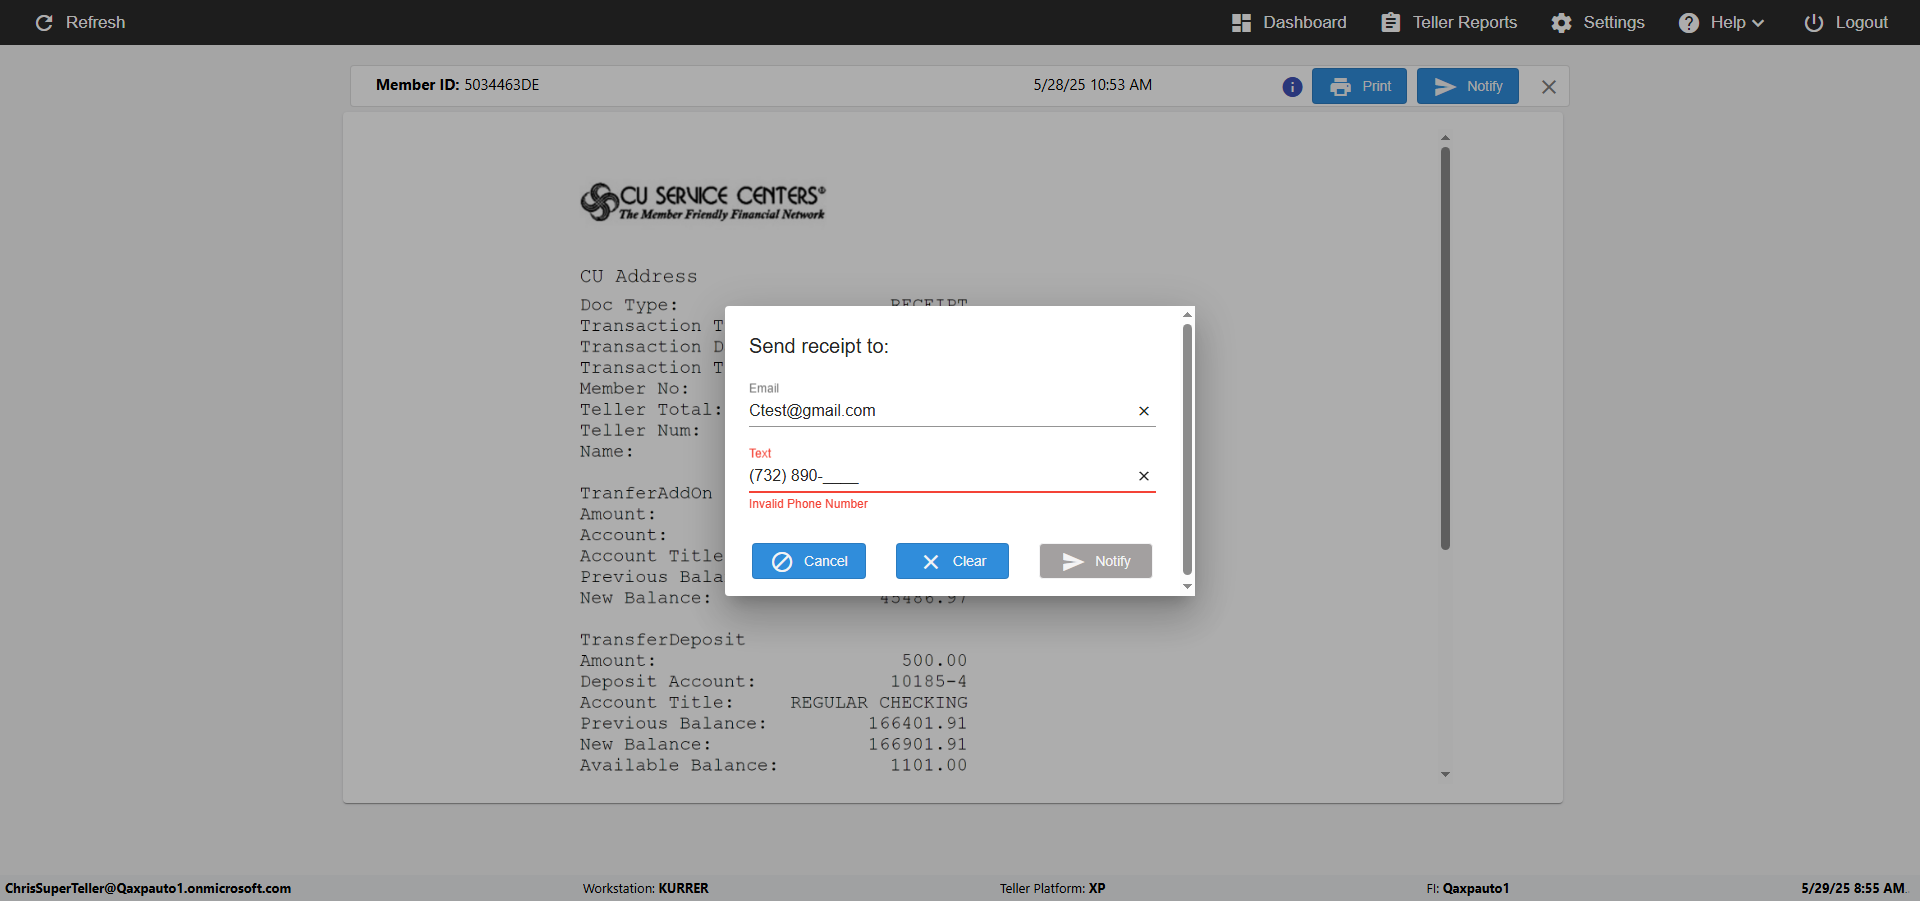This screenshot has height=901, width=1920.
Task: Open the Settings menu
Action: point(1598,22)
